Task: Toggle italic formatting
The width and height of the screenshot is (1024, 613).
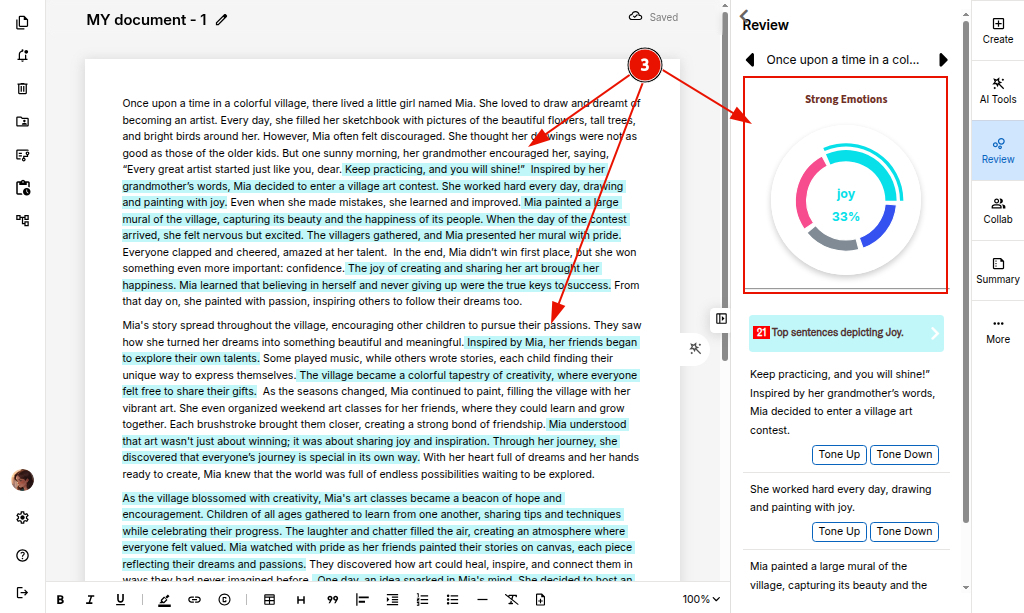Action: pos(90,600)
